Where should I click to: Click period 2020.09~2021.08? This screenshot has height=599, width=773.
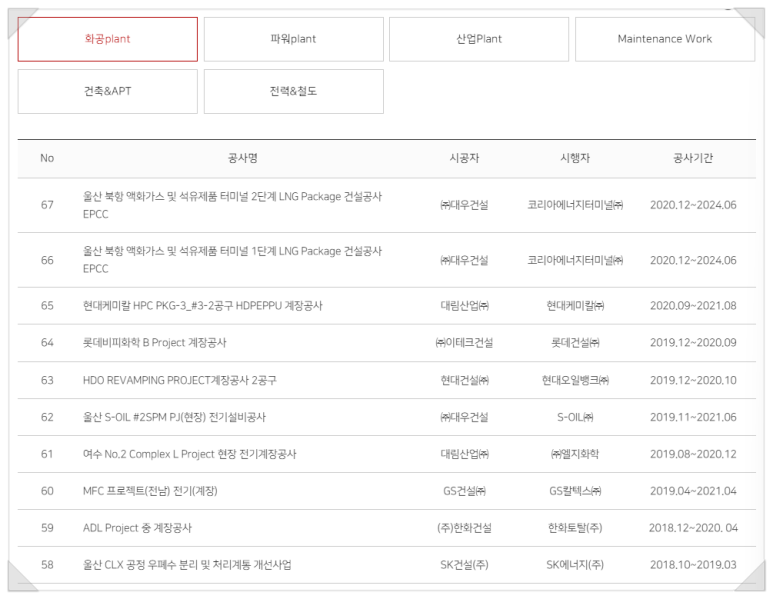(x=693, y=306)
